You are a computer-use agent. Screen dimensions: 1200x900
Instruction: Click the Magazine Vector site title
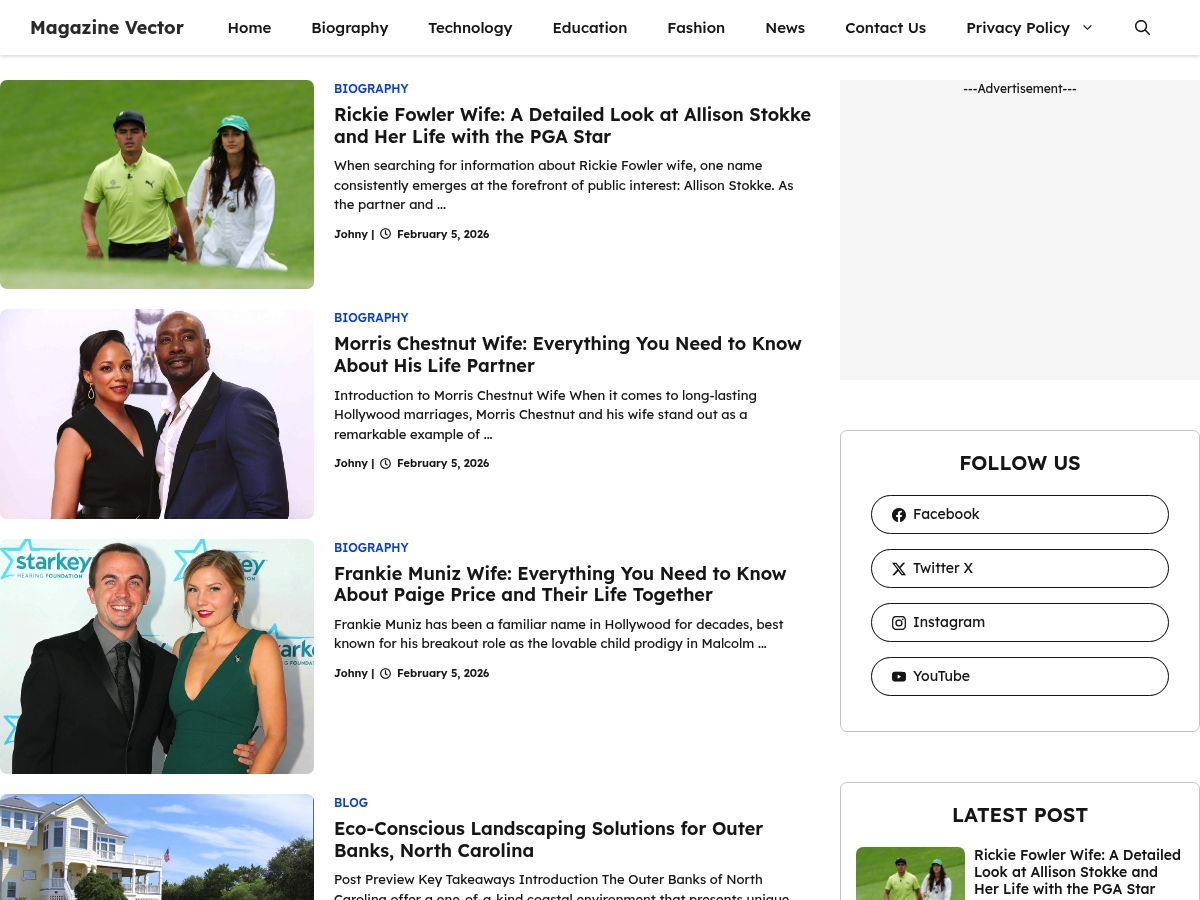tap(107, 28)
